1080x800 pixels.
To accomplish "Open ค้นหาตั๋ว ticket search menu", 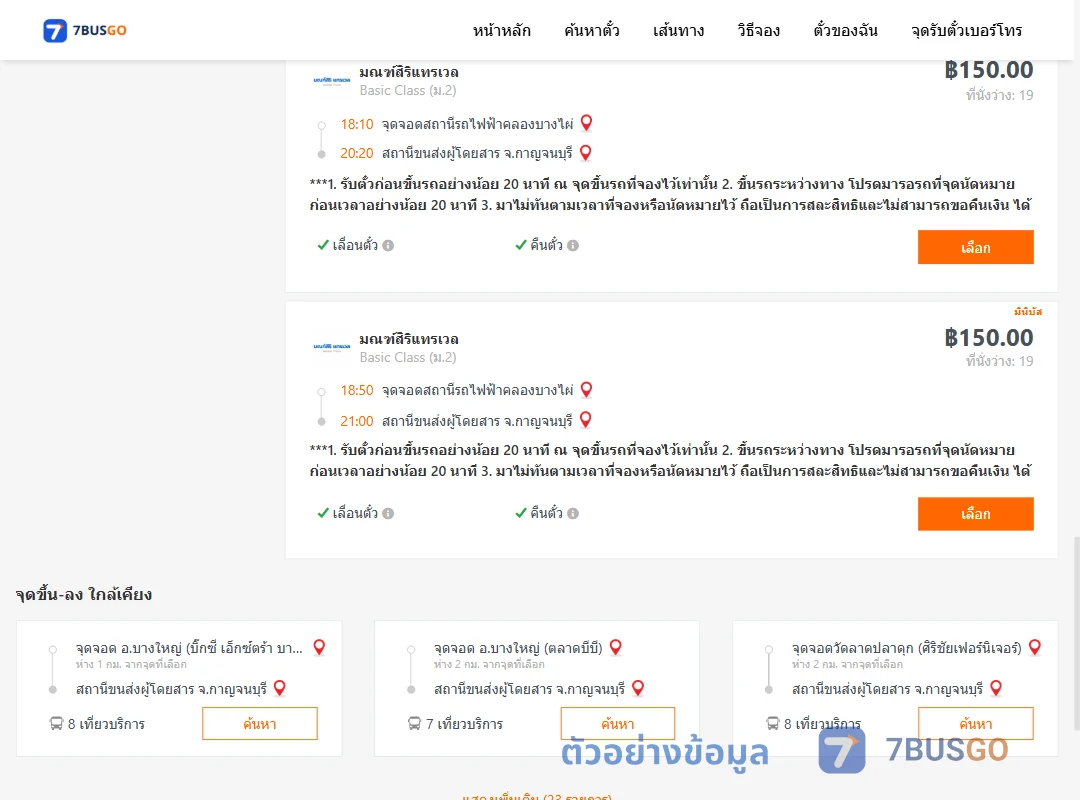I will point(592,30).
